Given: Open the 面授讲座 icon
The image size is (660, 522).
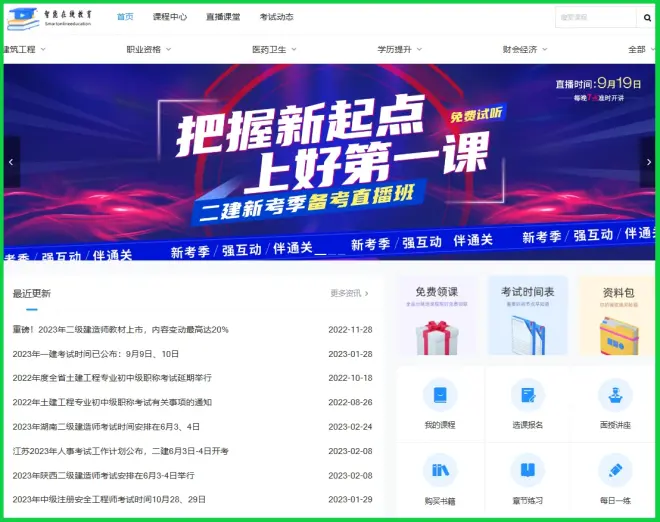Looking at the screenshot, I should 614,395.
